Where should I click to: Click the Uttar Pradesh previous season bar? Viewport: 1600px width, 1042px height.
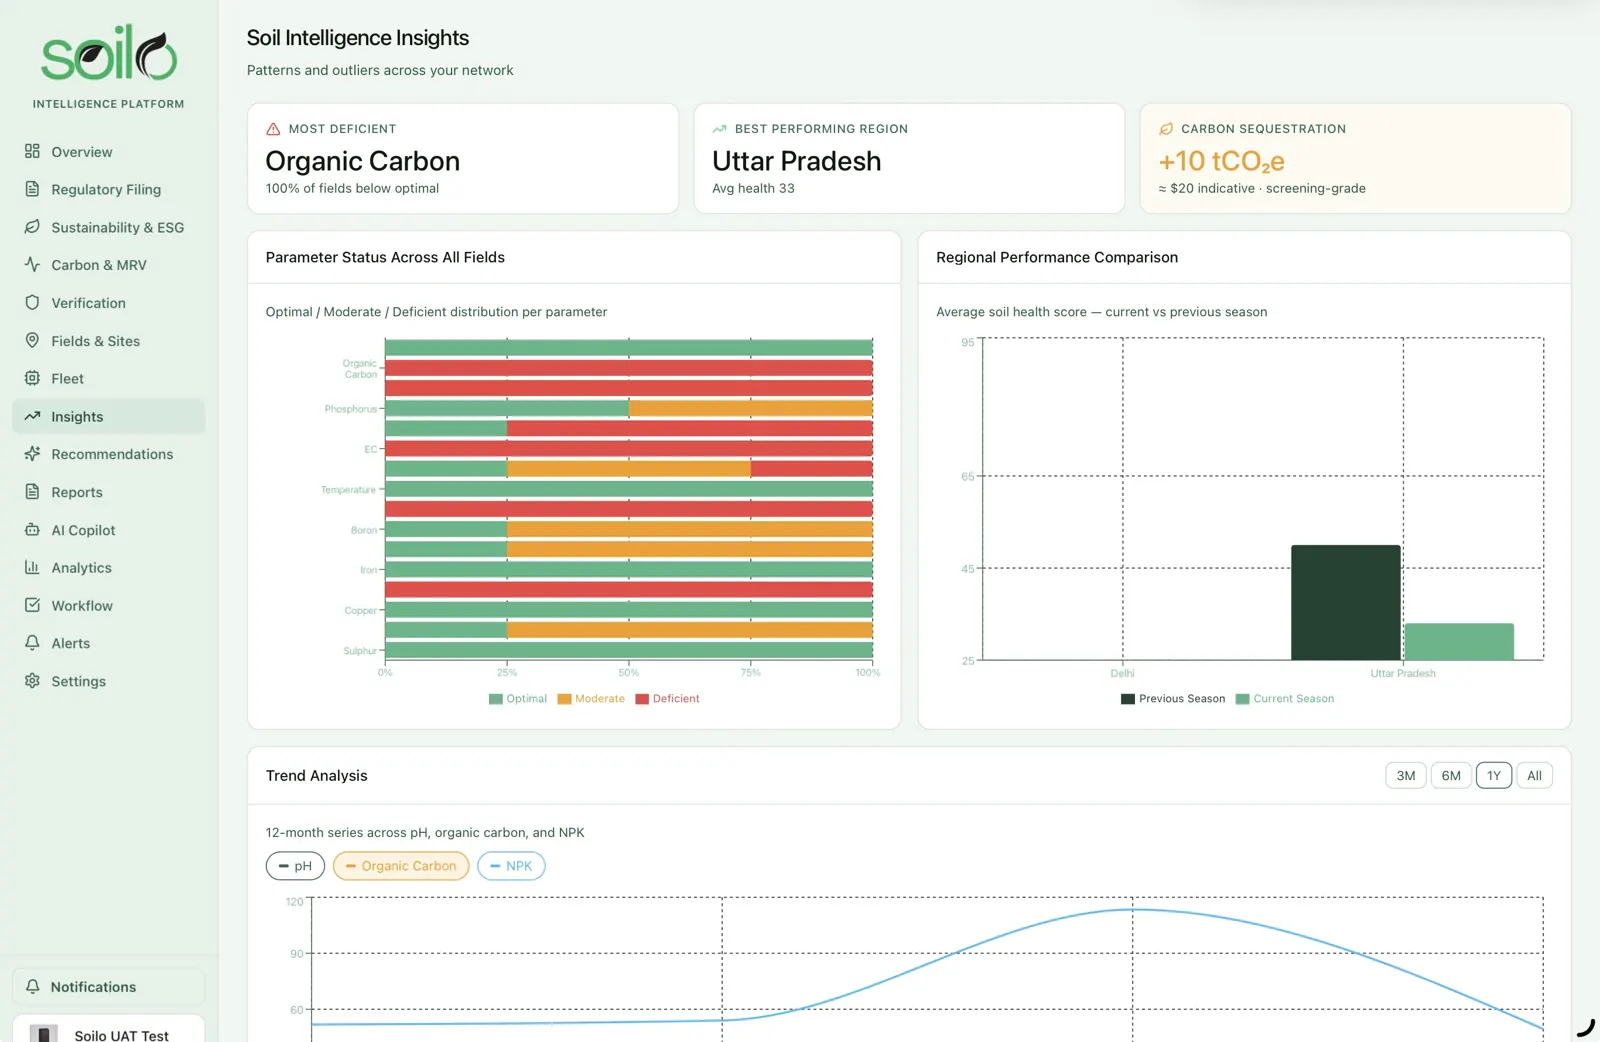[x=1345, y=602]
